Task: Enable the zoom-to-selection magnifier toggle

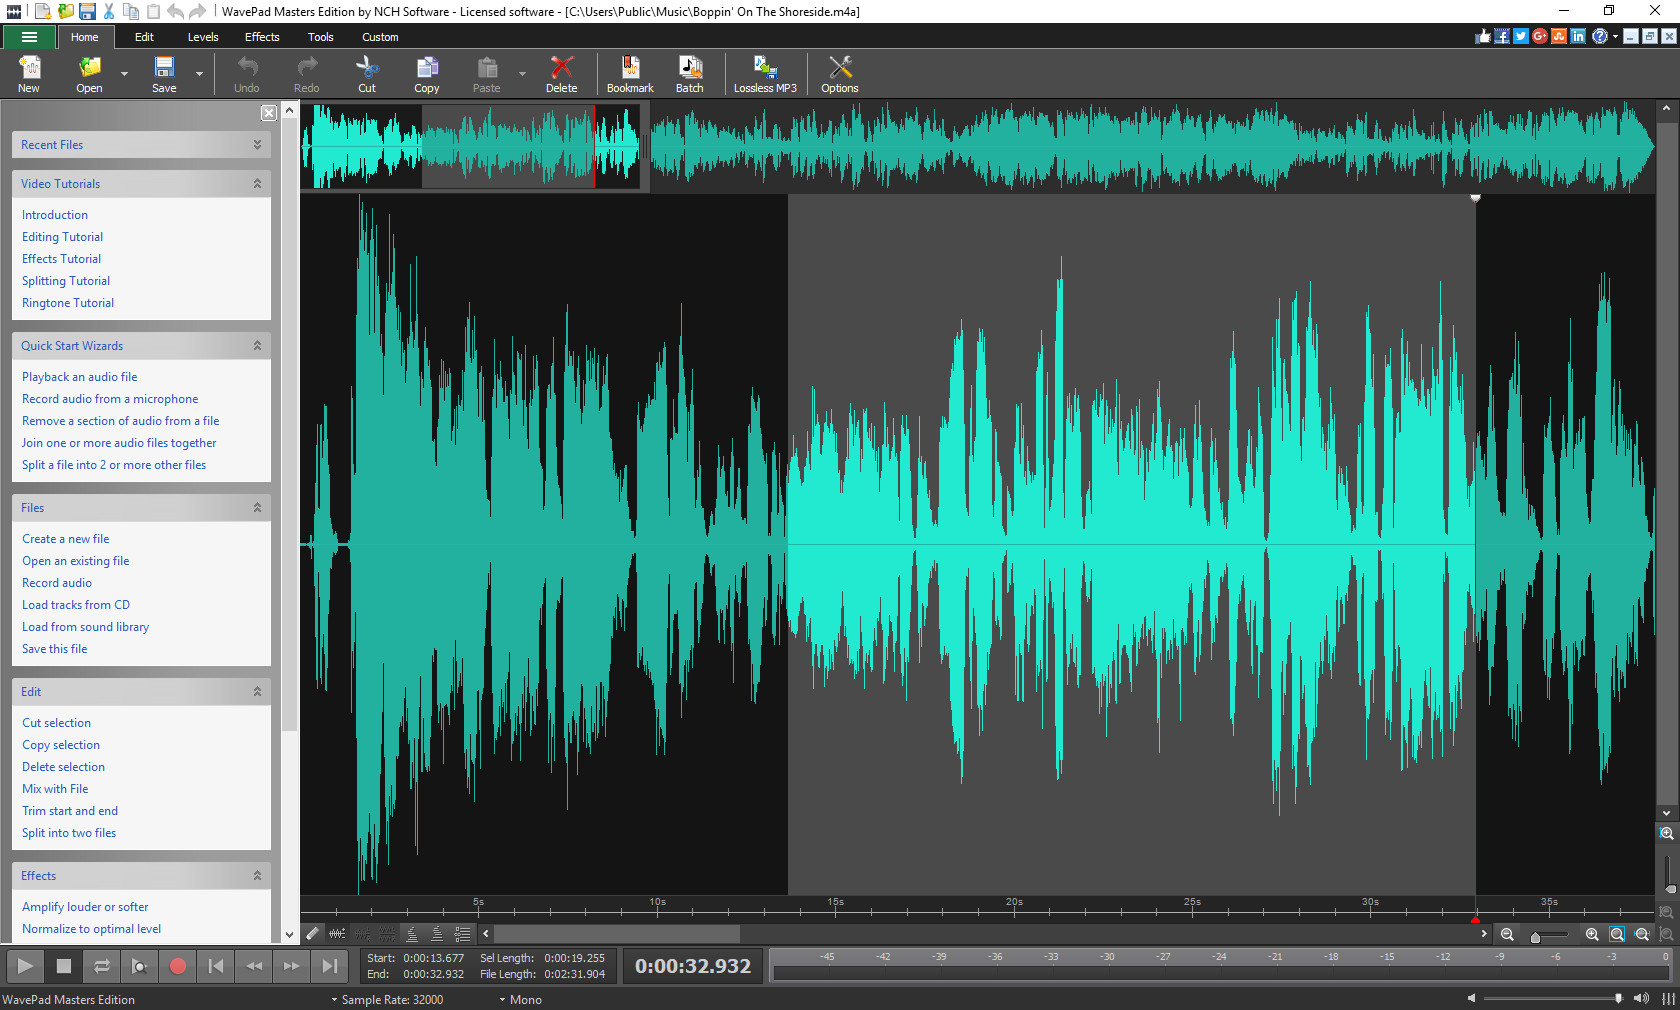Action: (1616, 935)
